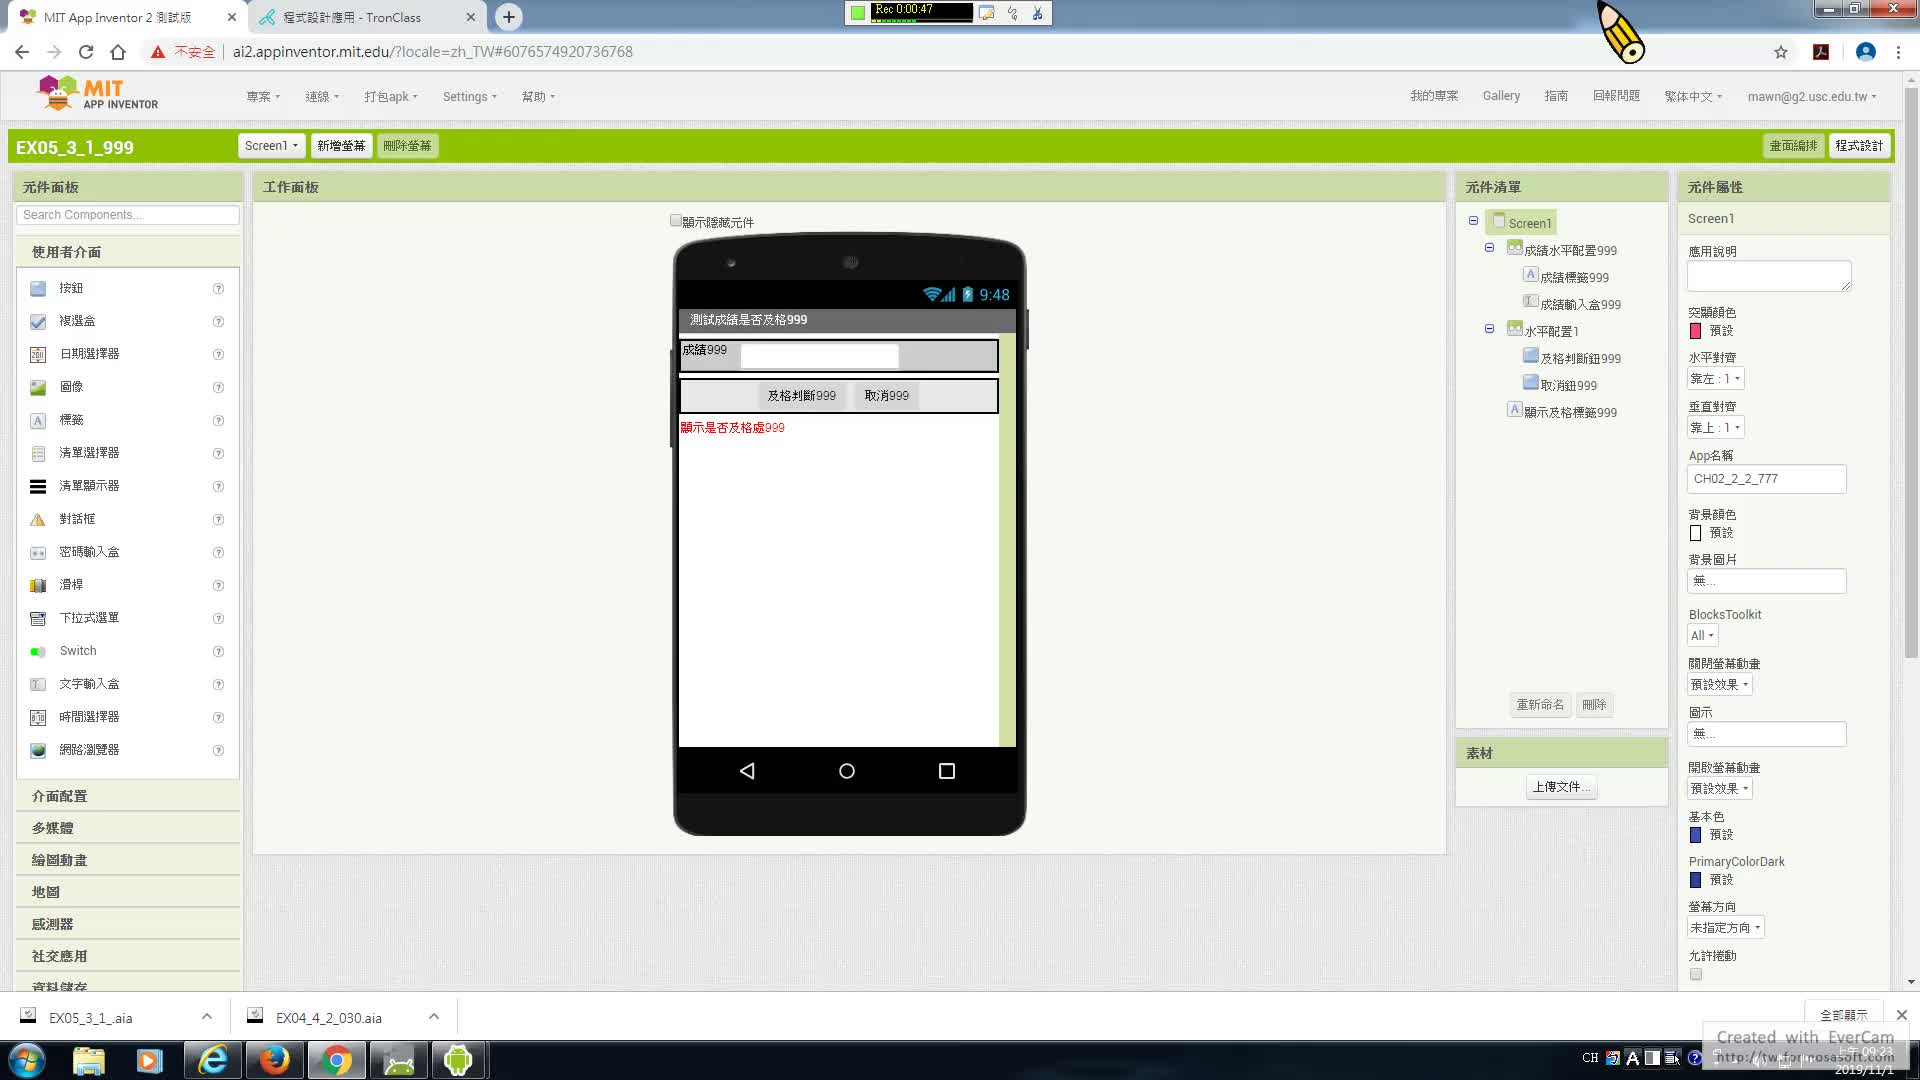Open the Gallery link
Image resolution: width=1920 pixels, height=1080 pixels.
(x=1501, y=96)
